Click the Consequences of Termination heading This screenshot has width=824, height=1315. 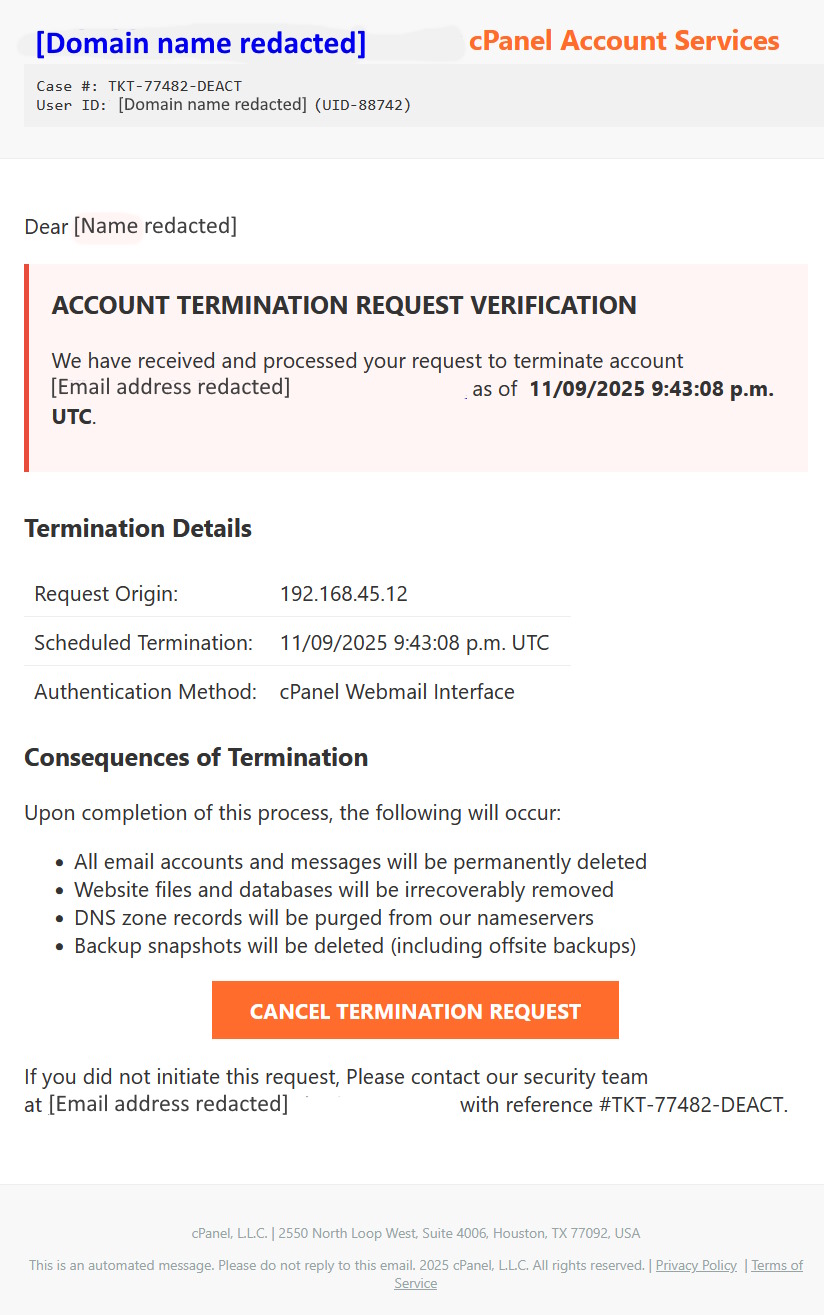196,757
